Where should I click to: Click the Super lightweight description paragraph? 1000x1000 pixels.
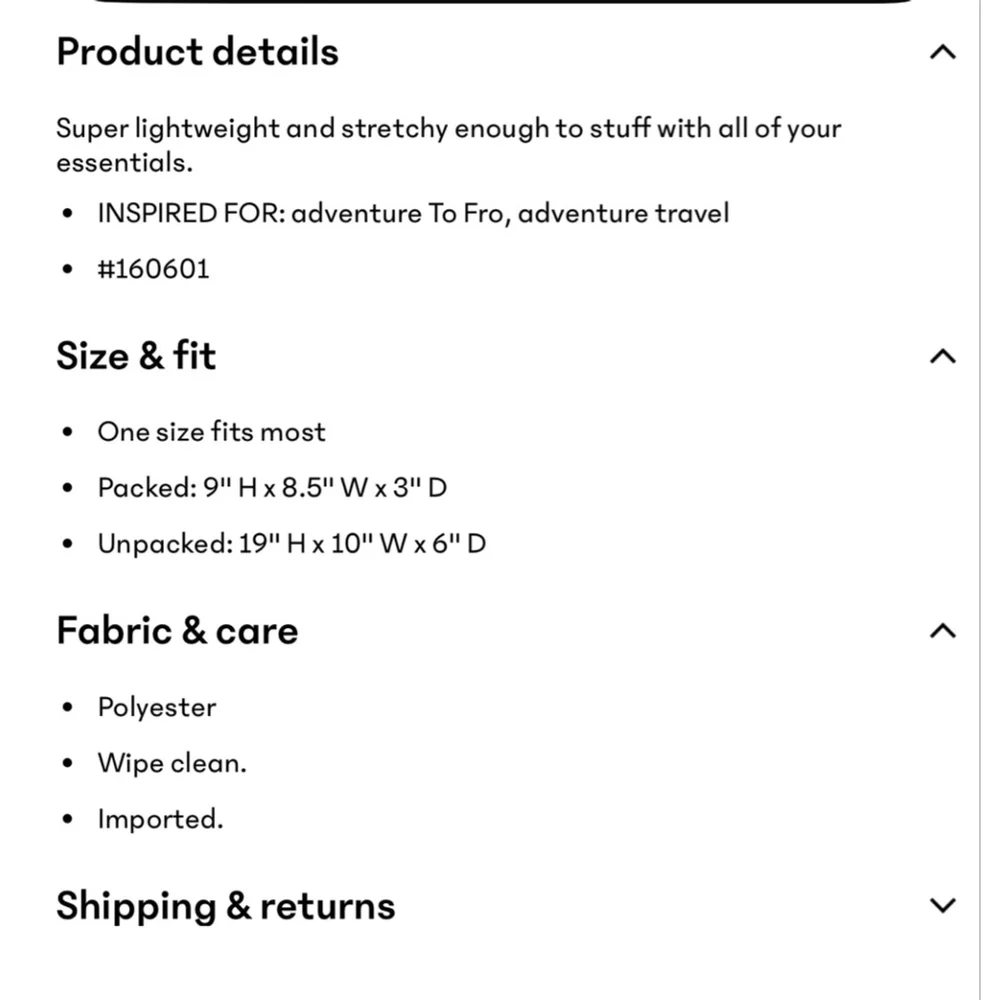[x=449, y=145]
